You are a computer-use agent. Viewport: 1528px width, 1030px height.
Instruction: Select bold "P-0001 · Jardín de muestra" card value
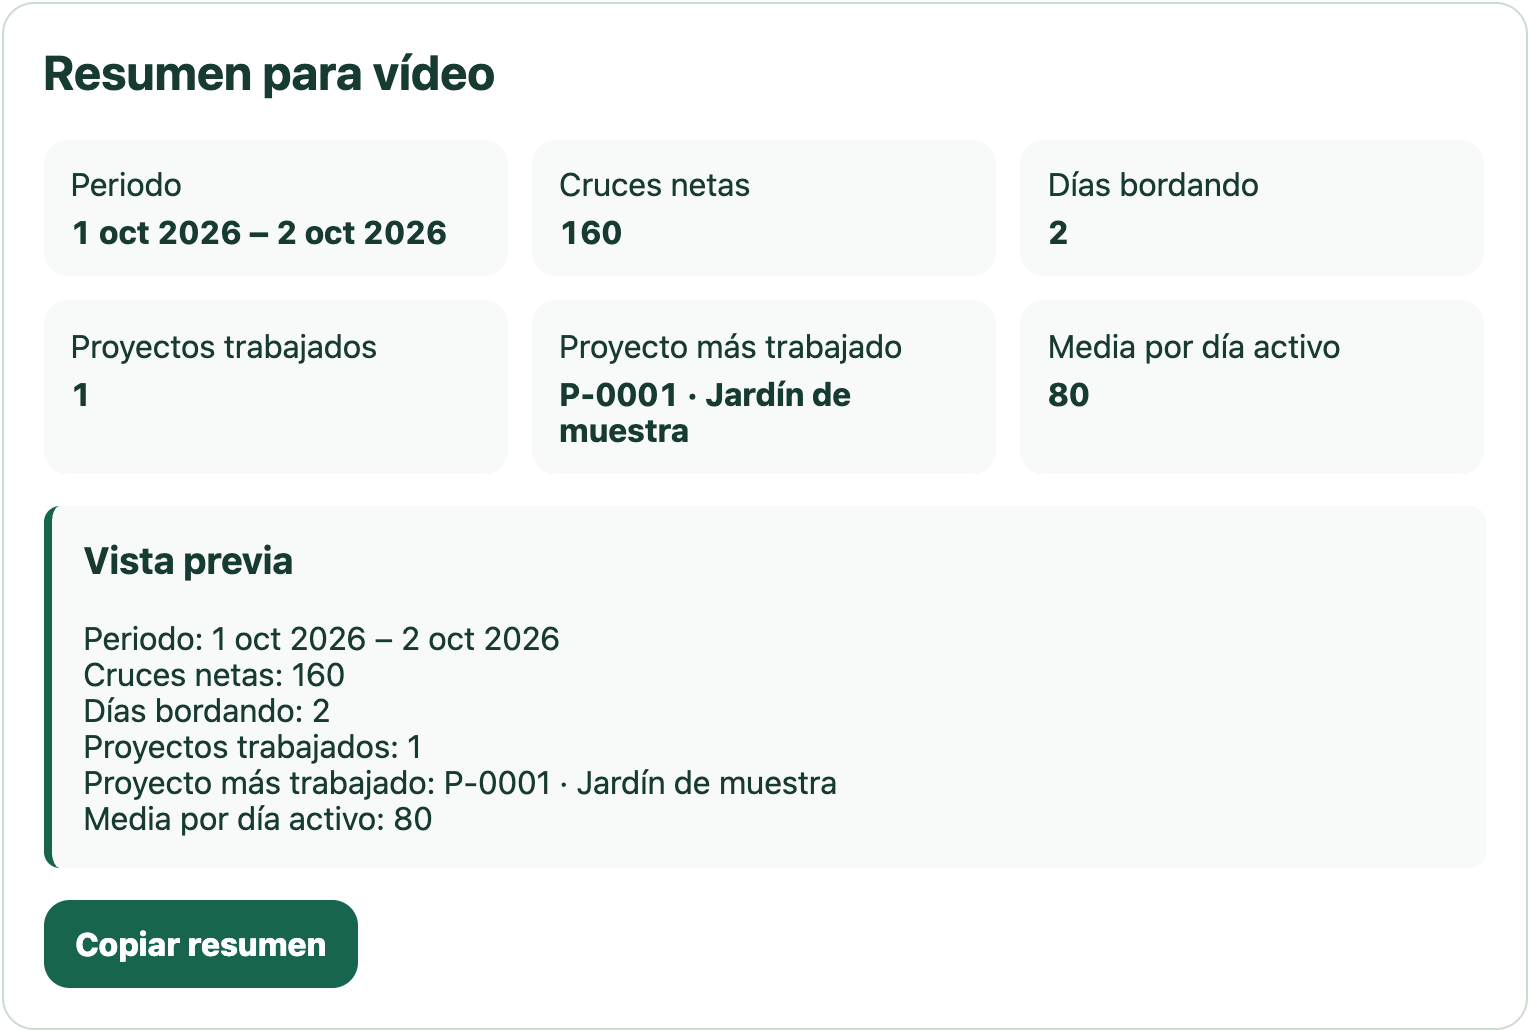[x=705, y=413]
